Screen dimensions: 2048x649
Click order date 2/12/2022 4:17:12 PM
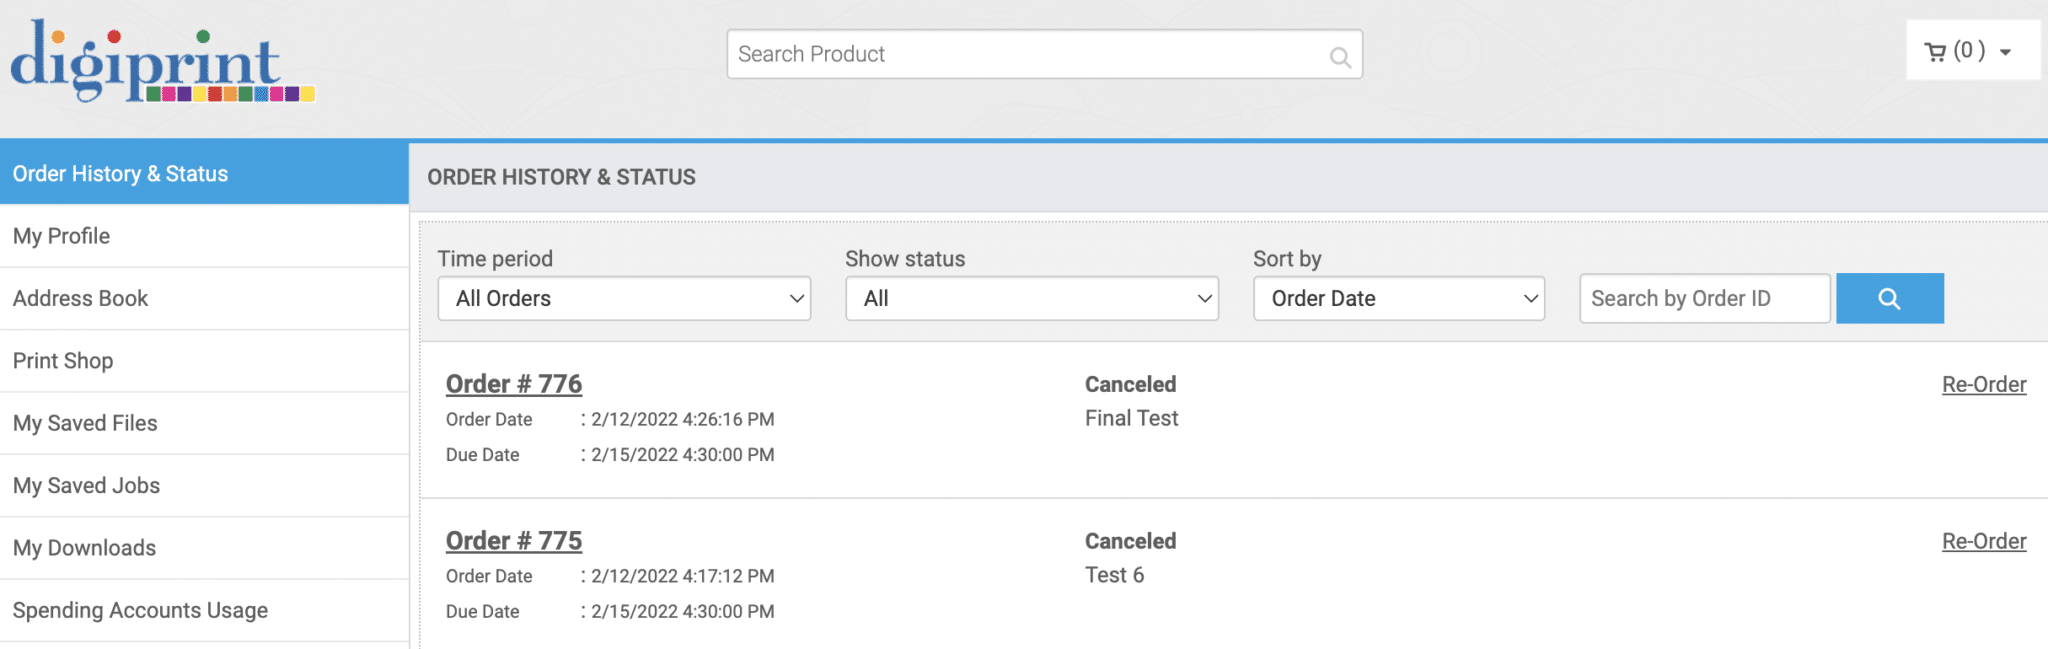[682, 576]
